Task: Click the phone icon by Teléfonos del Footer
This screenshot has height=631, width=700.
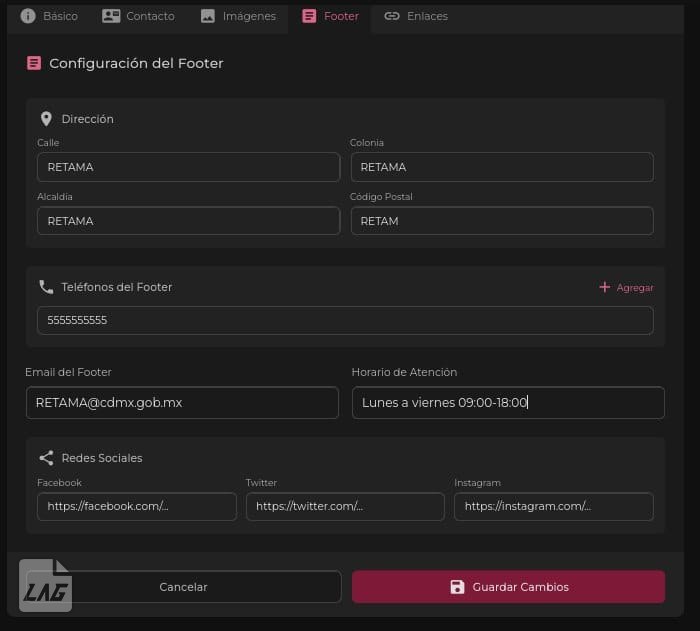Action: coord(46,287)
